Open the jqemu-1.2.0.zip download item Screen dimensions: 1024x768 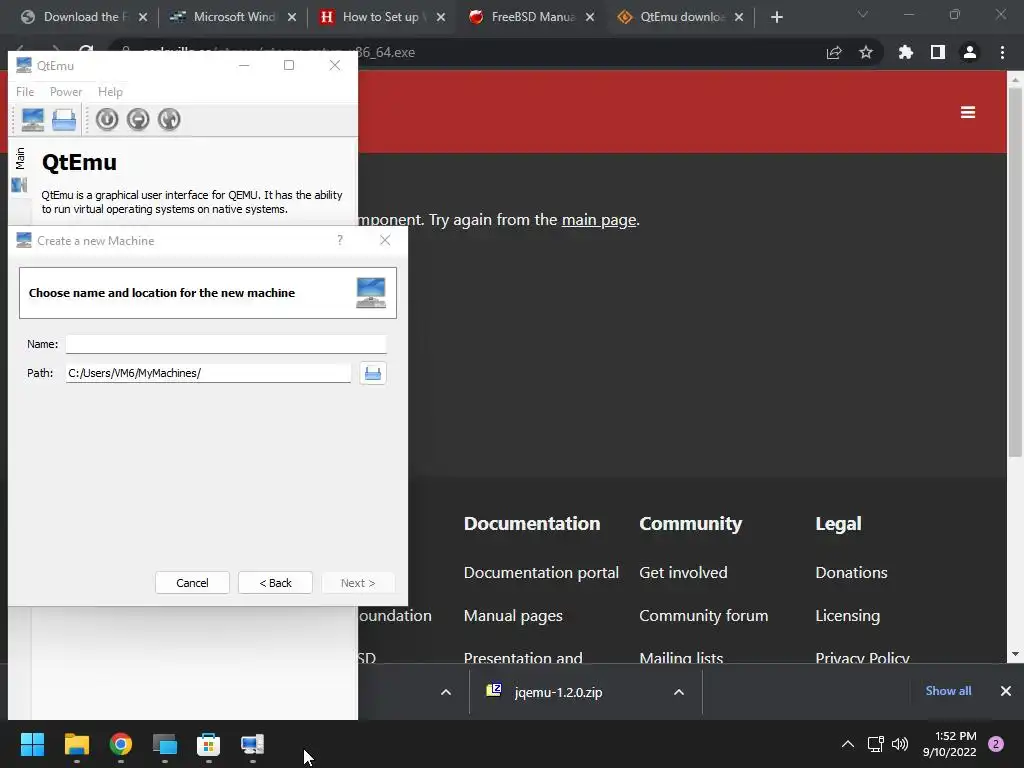[x=558, y=692]
